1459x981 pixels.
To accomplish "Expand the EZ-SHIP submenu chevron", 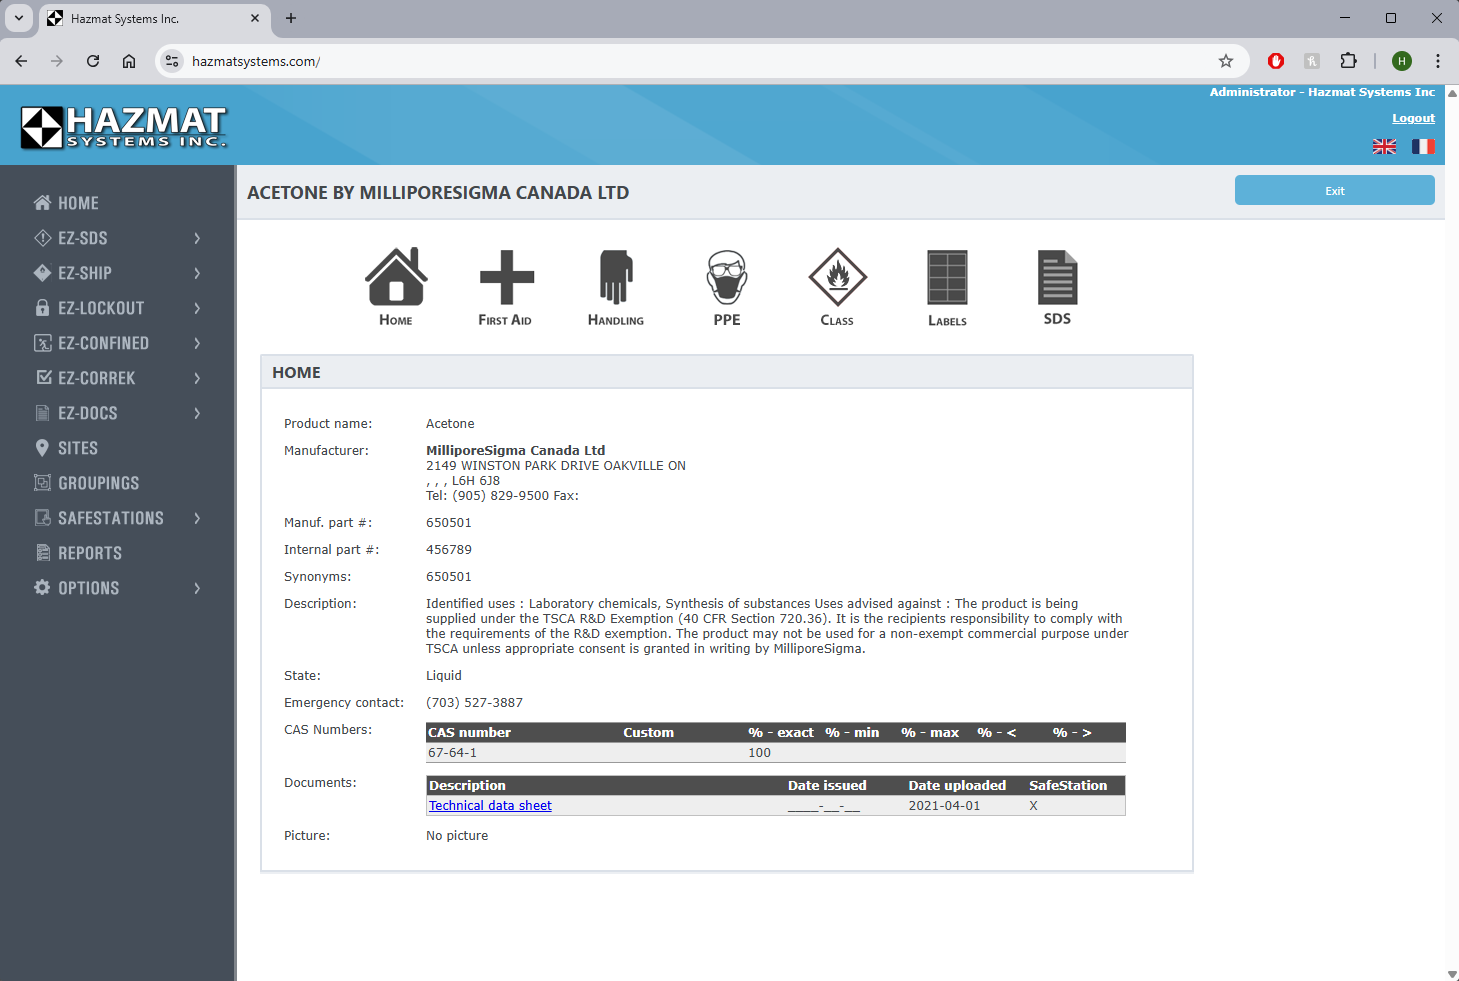I will click(197, 273).
